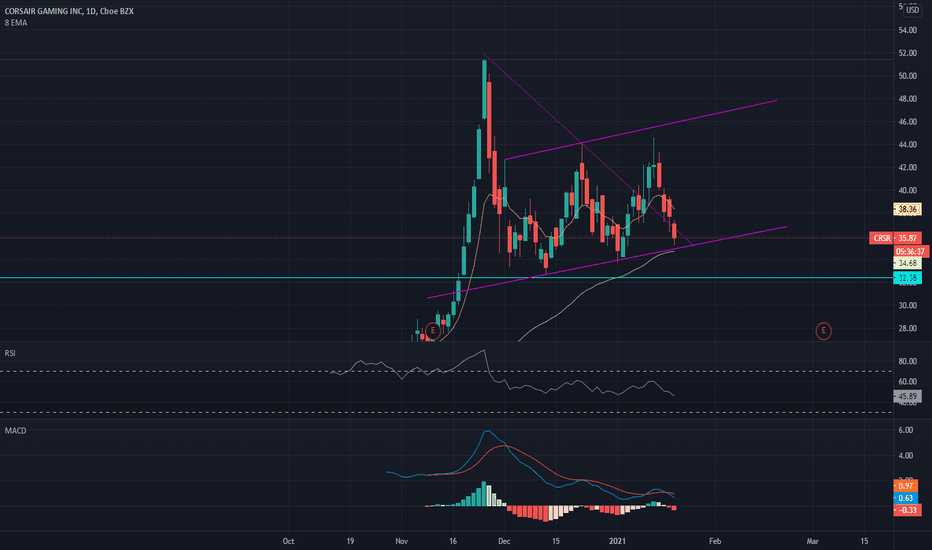Open the USD currency selector
This screenshot has height=550, width=932.
tap(912, 10)
